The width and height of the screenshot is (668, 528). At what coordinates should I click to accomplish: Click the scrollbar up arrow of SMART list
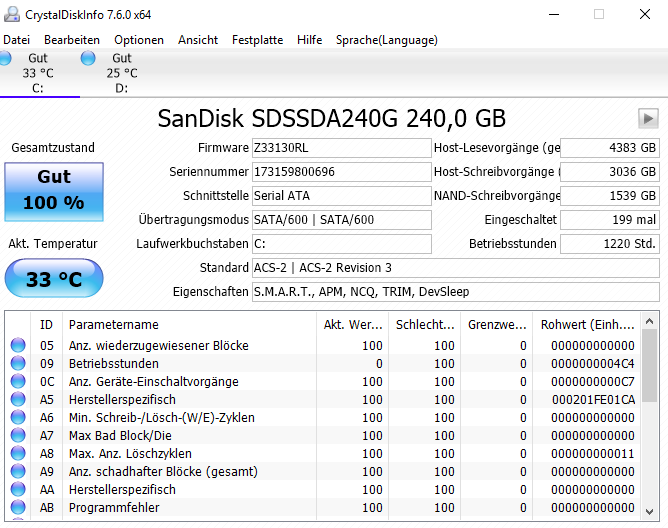tap(649, 321)
